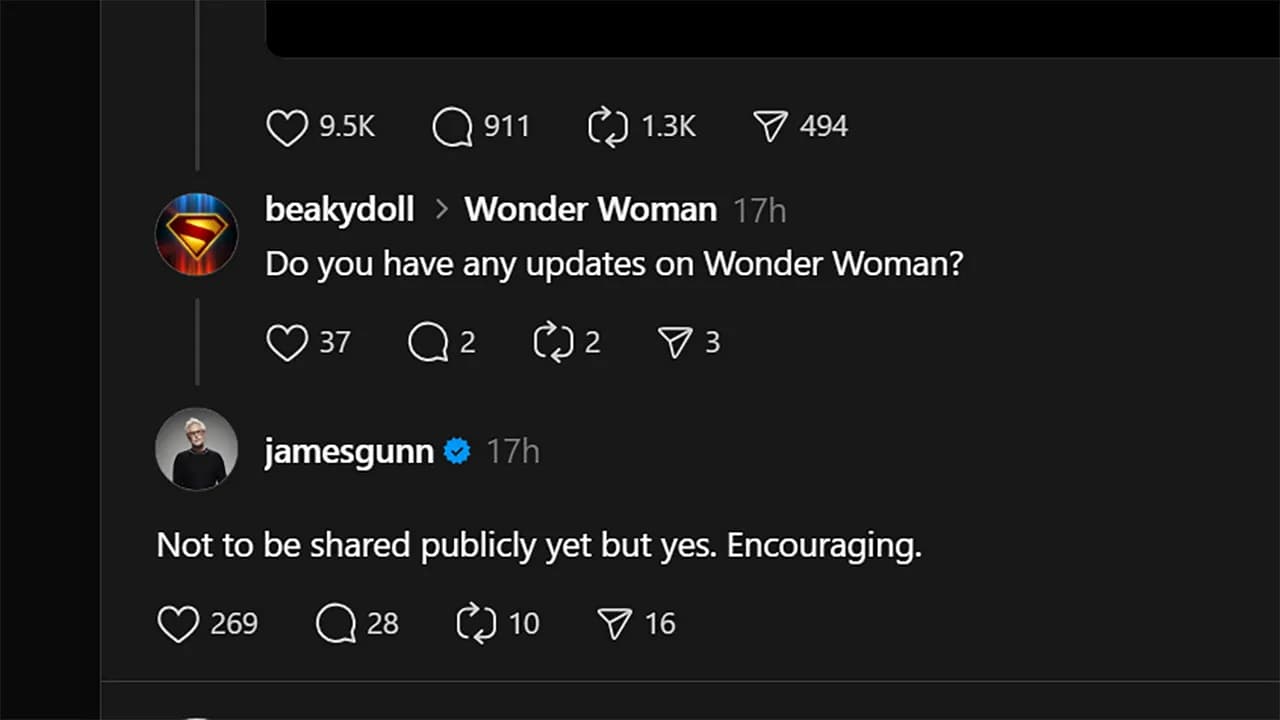Share beakydoll's post using send icon
1280x720 pixels.
click(675, 343)
